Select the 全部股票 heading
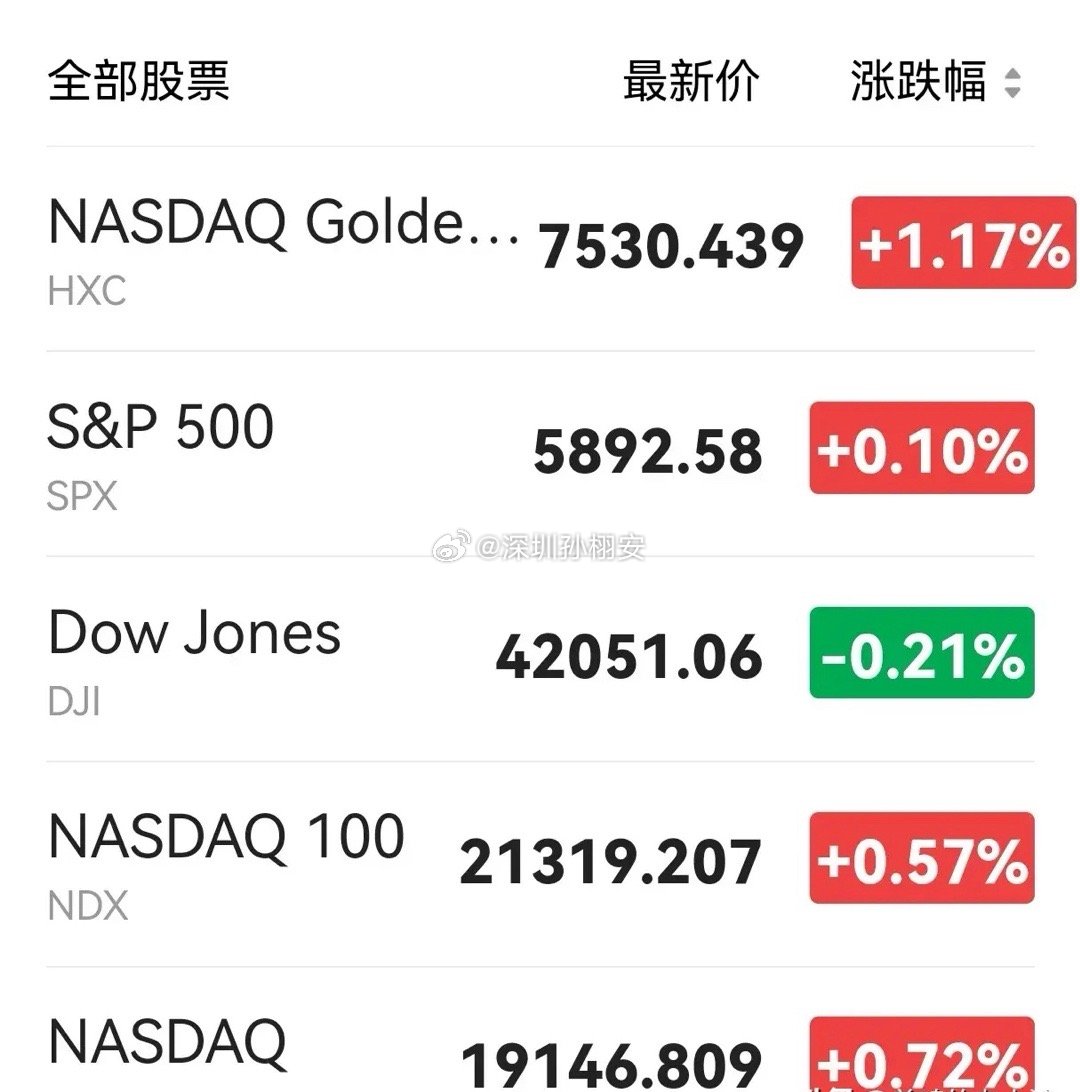1080x1092 pixels. pyautogui.click(x=139, y=81)
